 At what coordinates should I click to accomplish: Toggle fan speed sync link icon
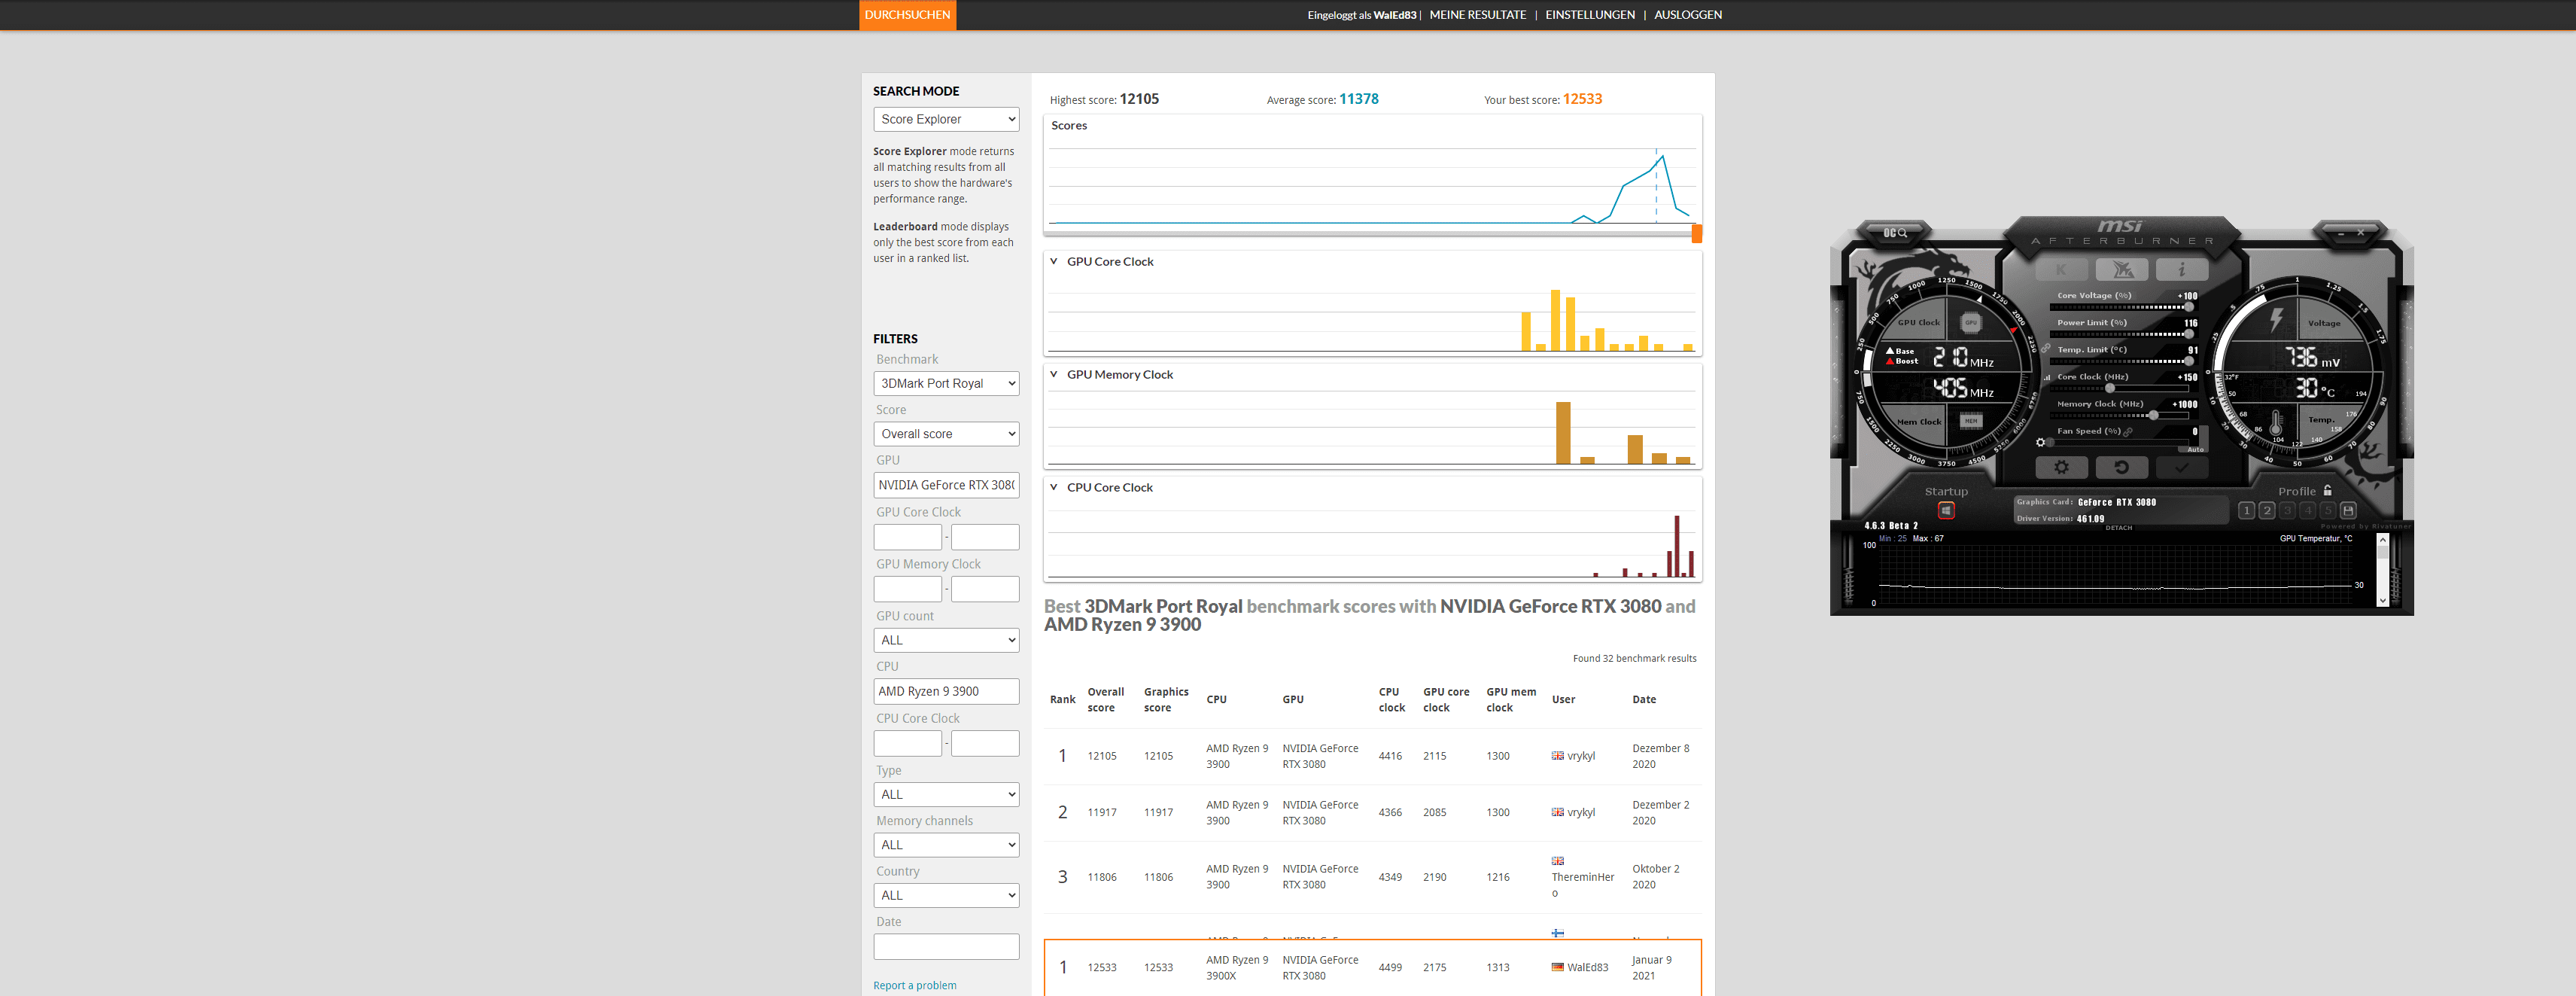(x=2128, y=432)
